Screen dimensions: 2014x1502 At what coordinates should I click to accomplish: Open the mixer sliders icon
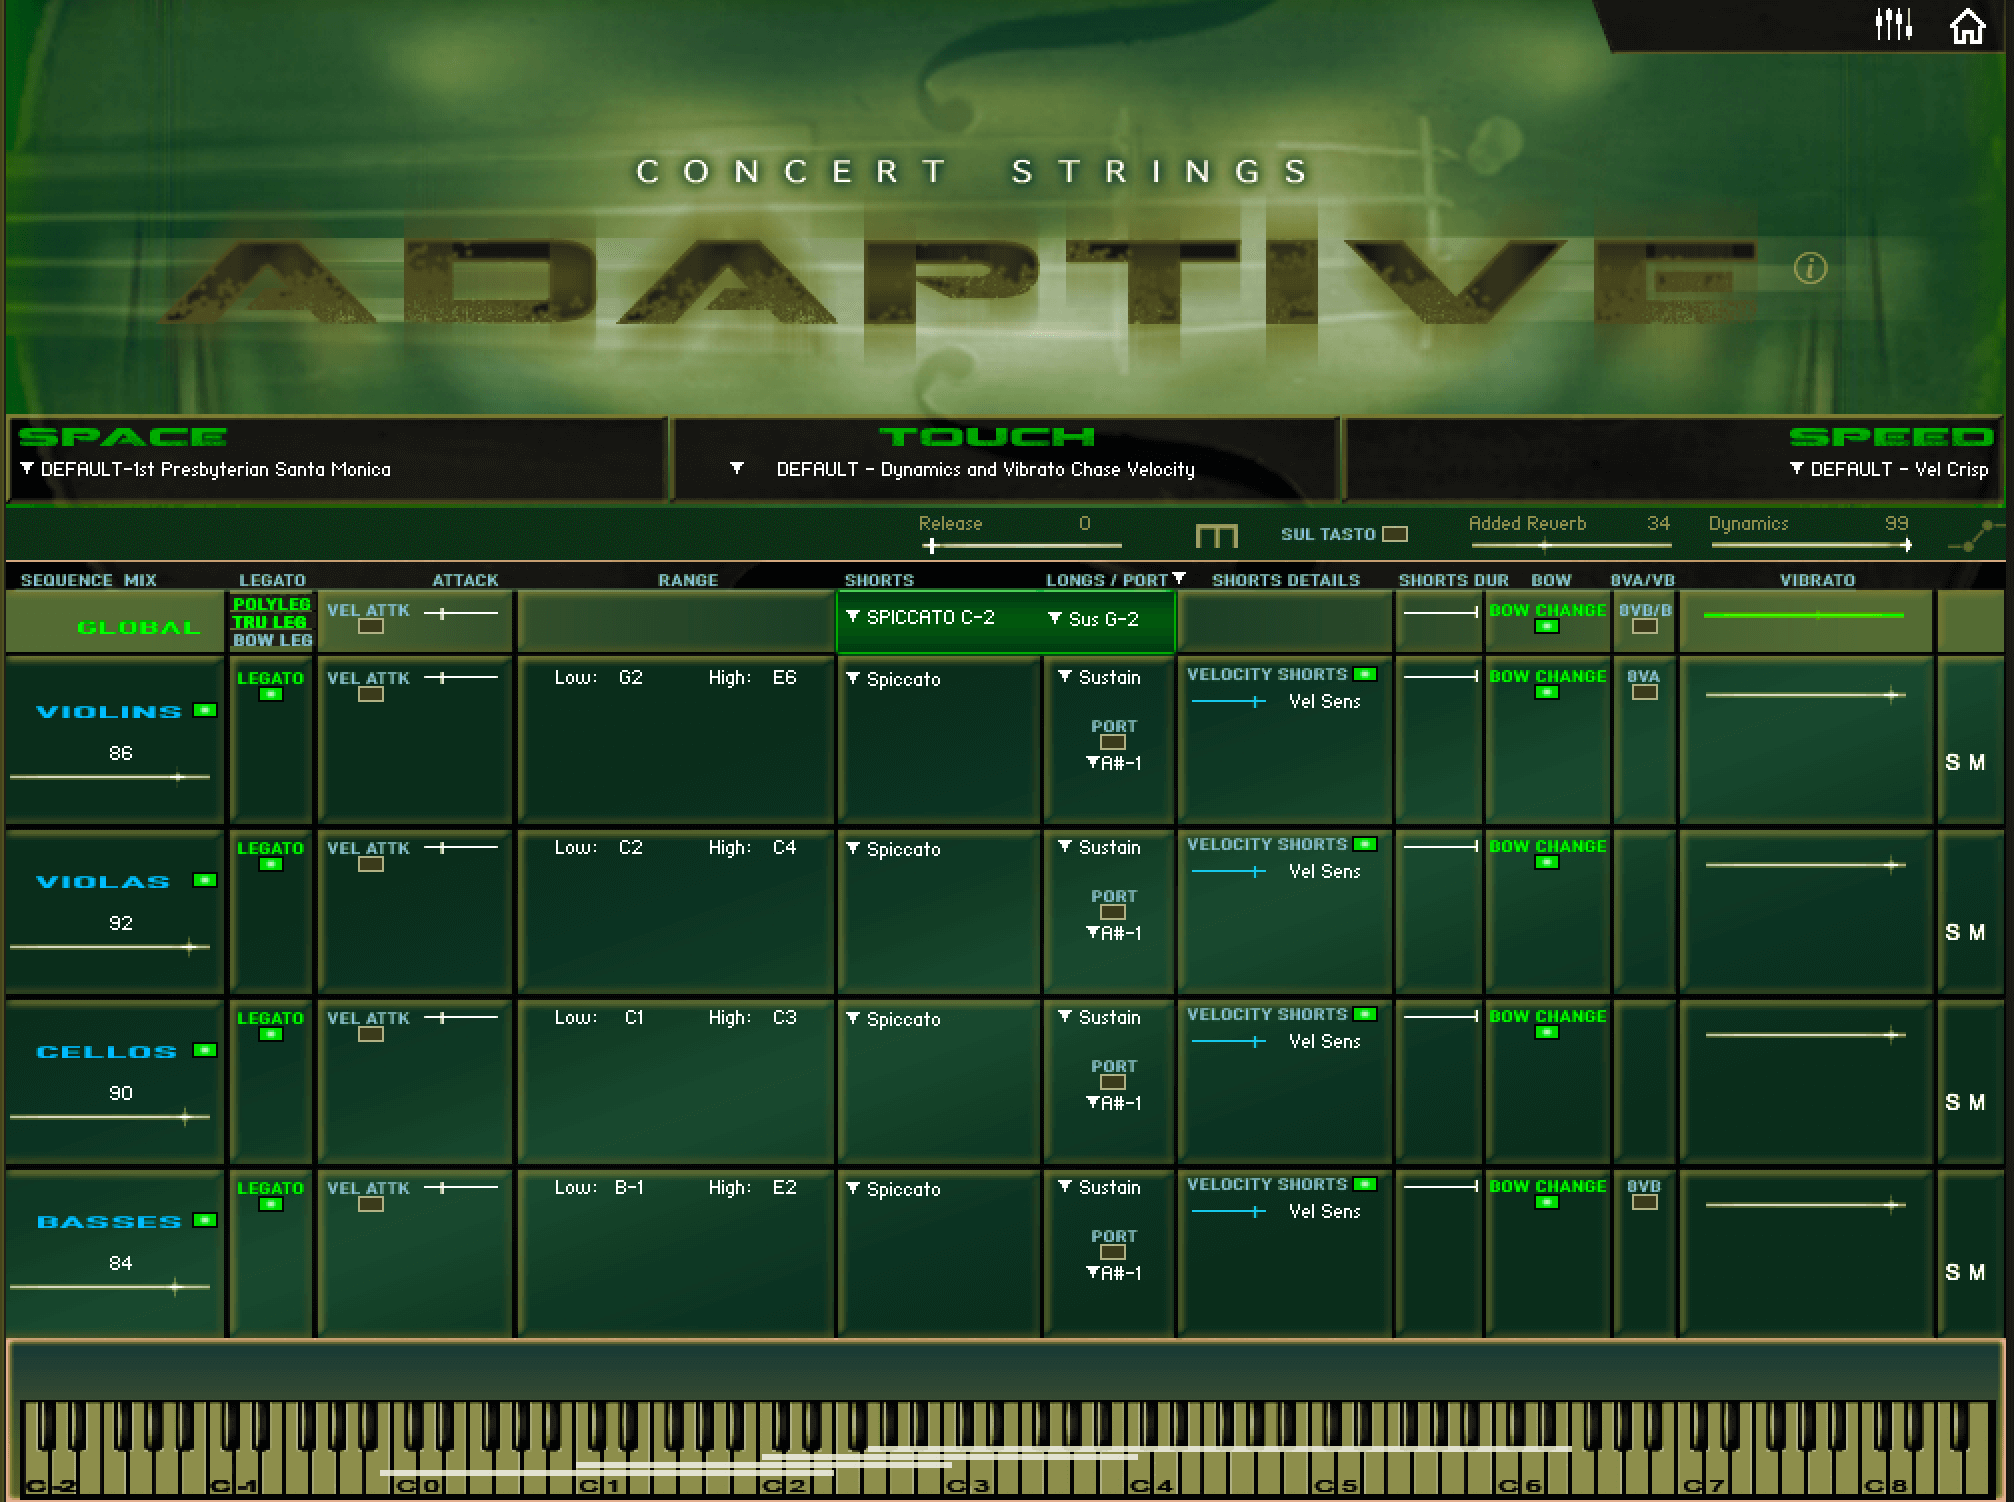coord(1893,25)
